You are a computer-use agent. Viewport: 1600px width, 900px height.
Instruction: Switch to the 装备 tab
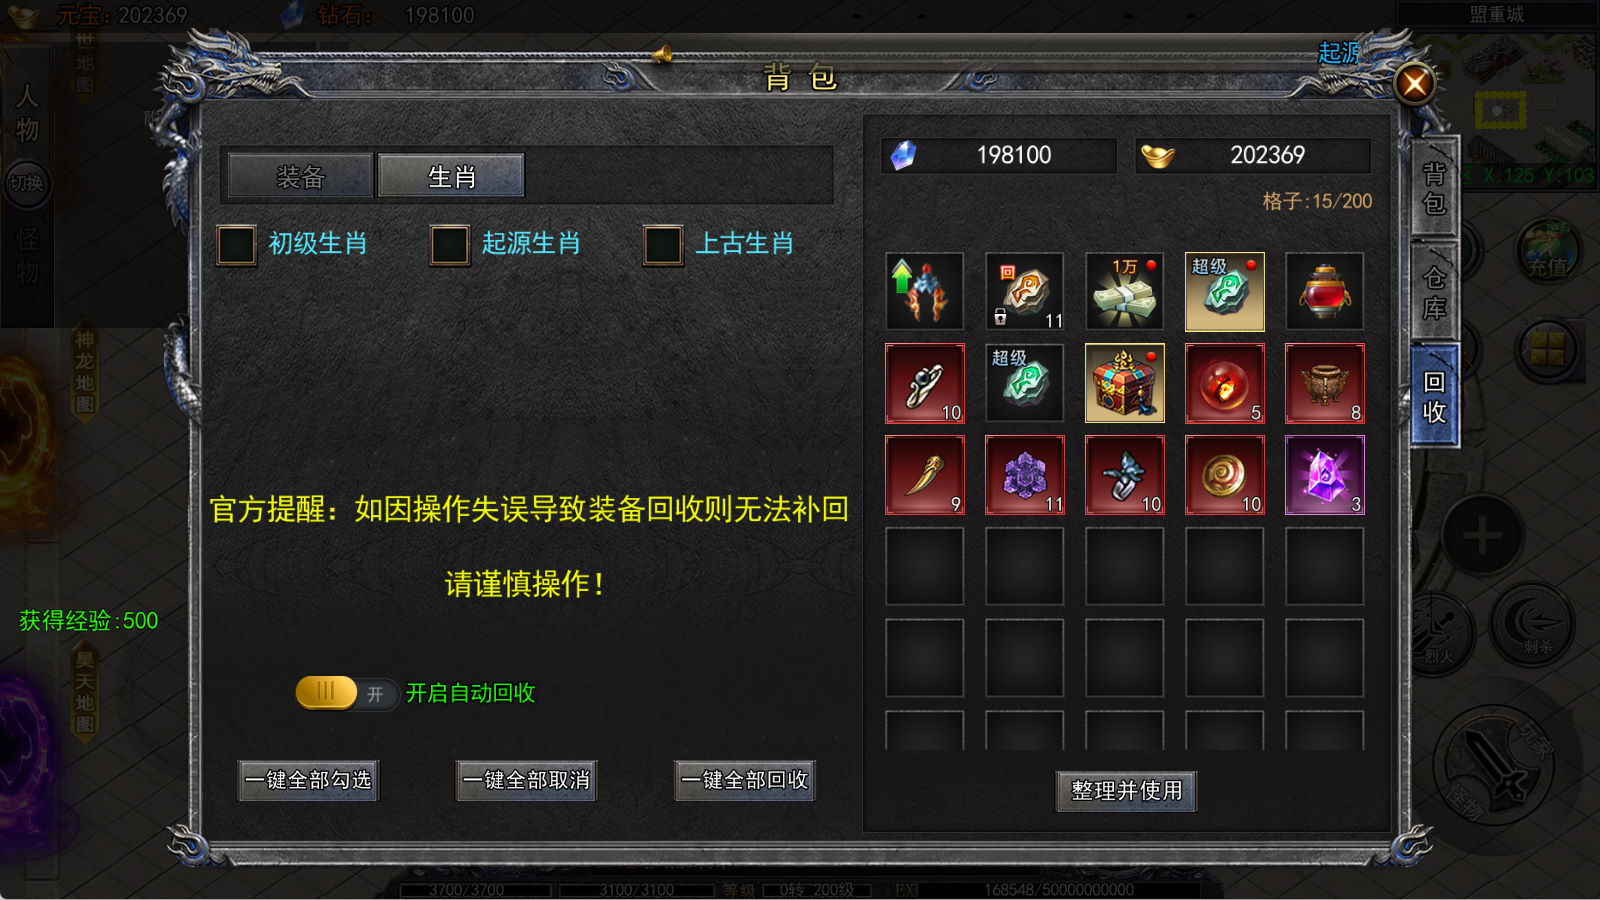click(300, 176)
